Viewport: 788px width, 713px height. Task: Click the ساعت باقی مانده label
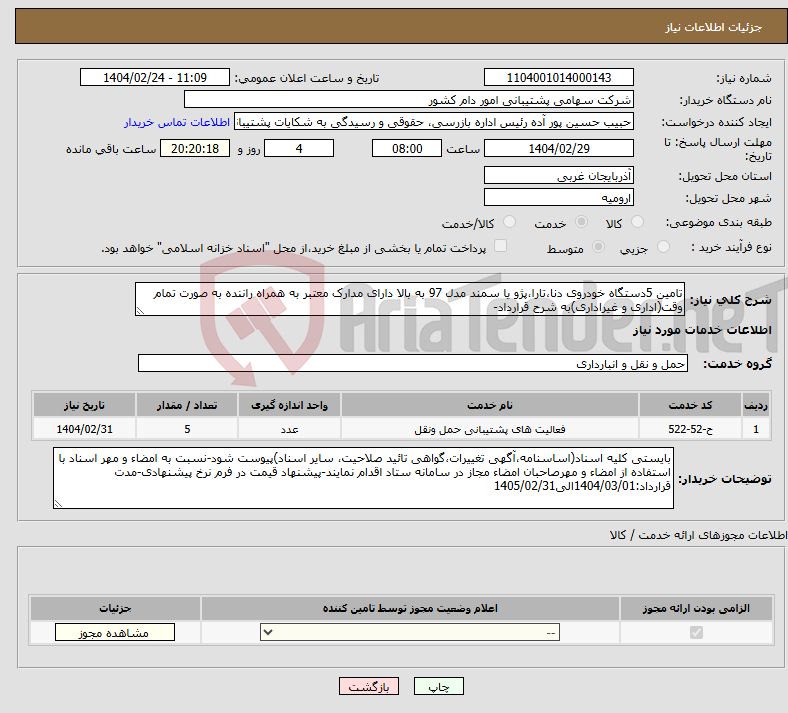click(111, 150)
